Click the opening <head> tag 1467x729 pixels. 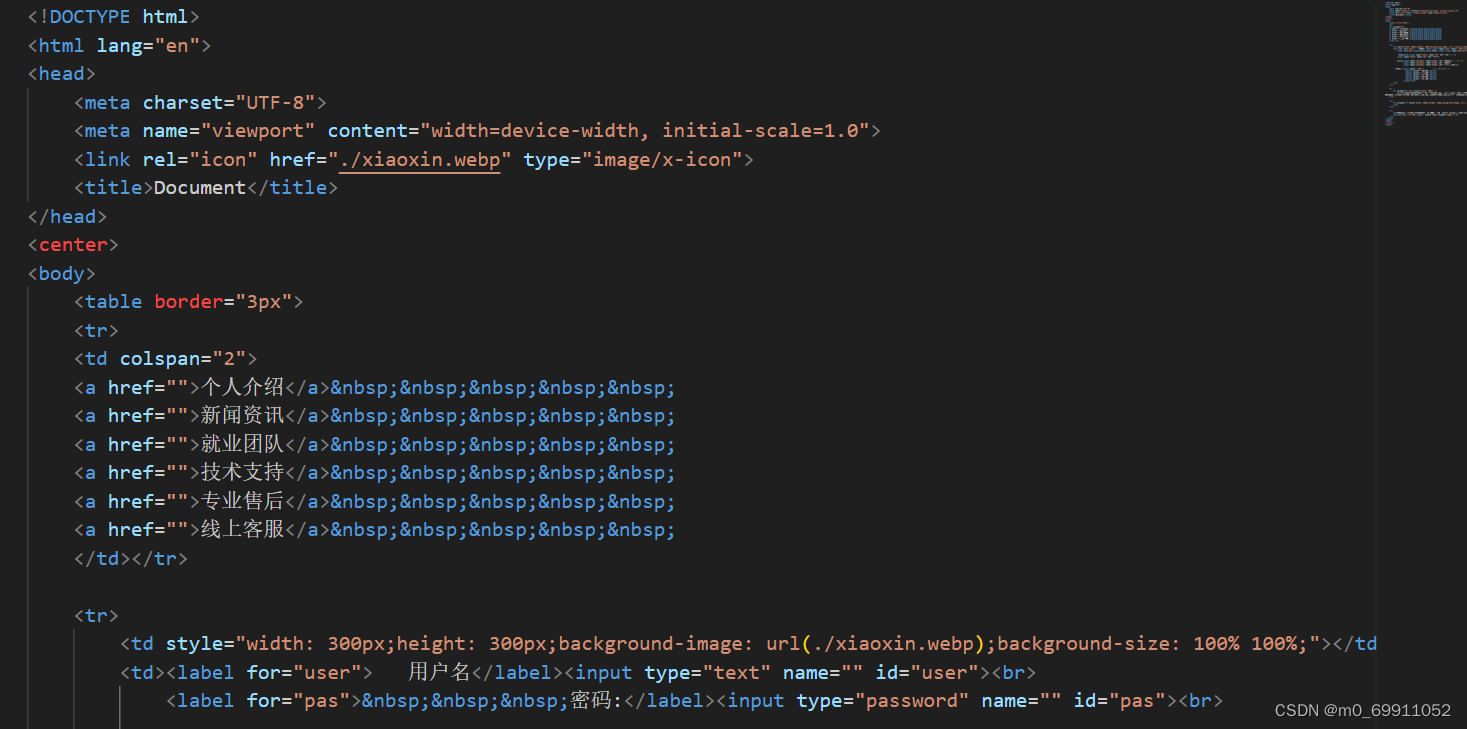tap(62, 74)
